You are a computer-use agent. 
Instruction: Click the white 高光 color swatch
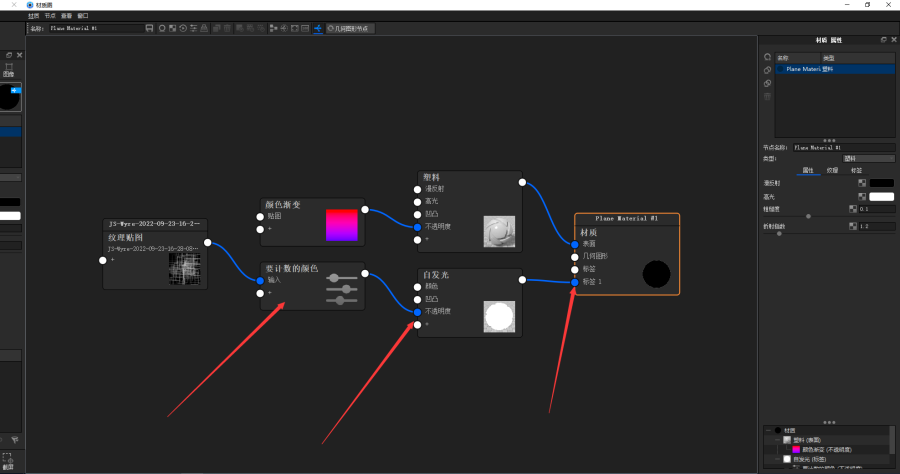pyautogui.click(x=881, y=196)
